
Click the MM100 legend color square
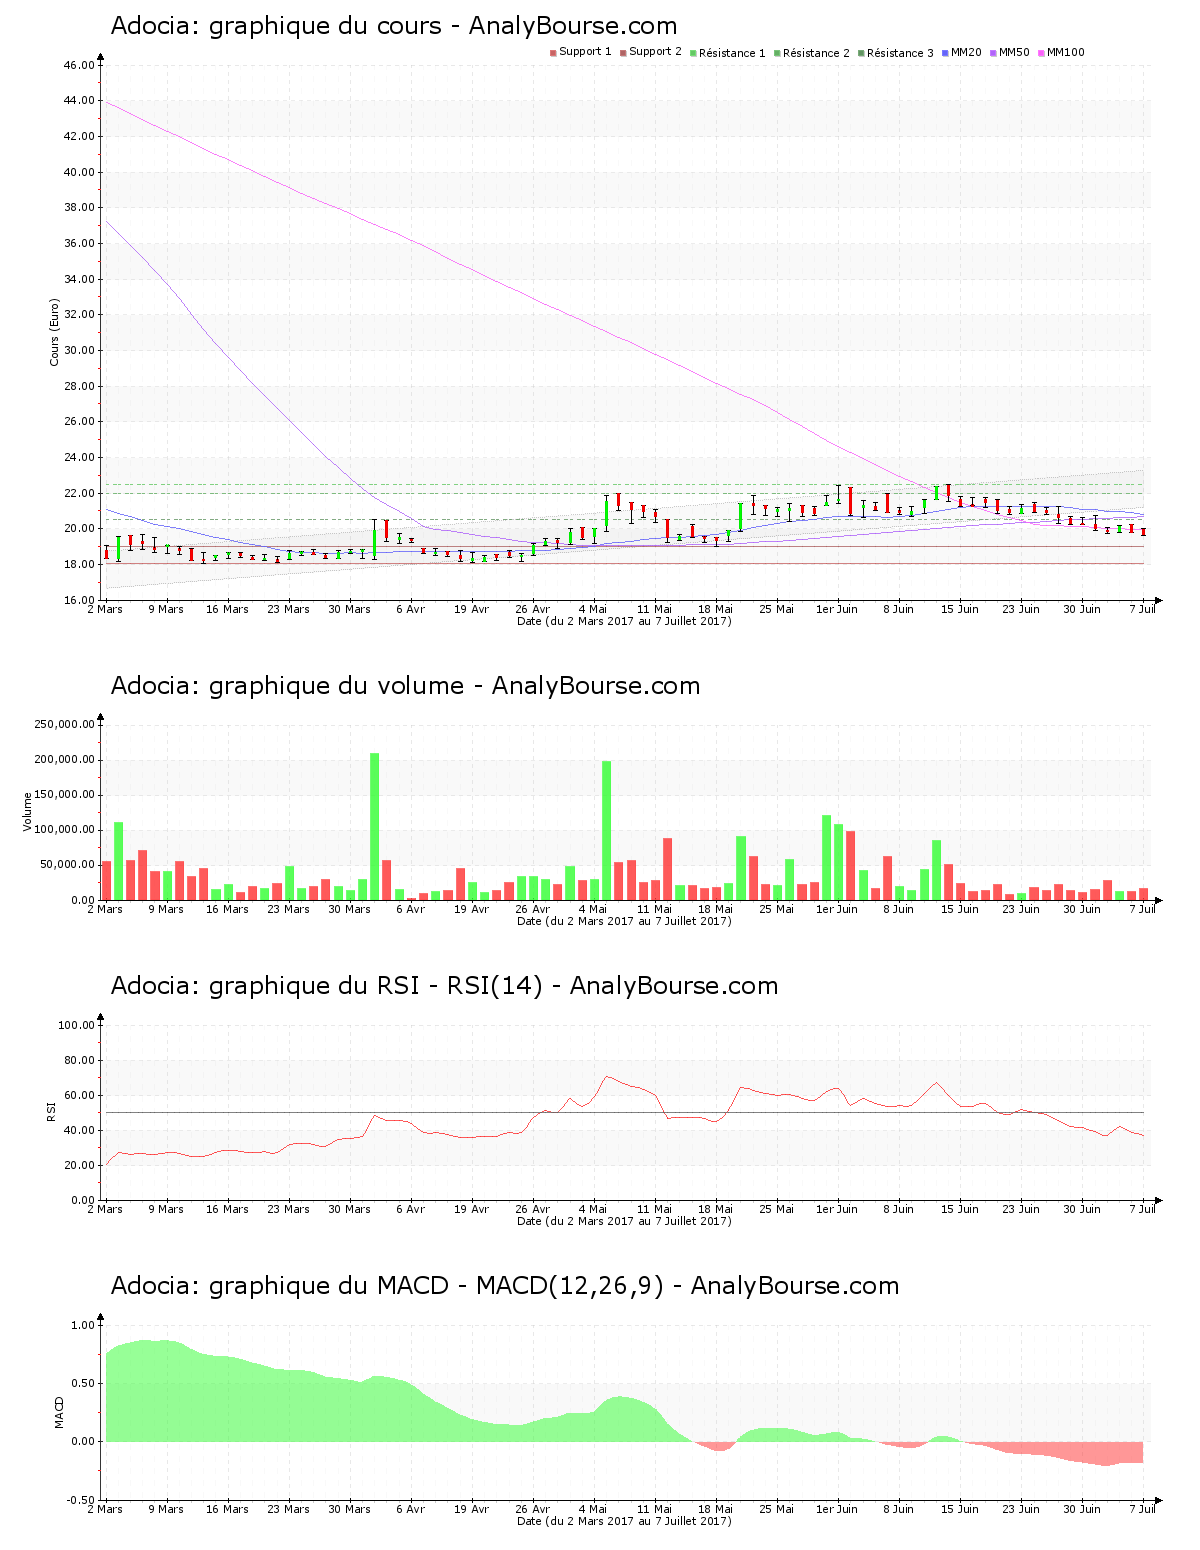1041,53
